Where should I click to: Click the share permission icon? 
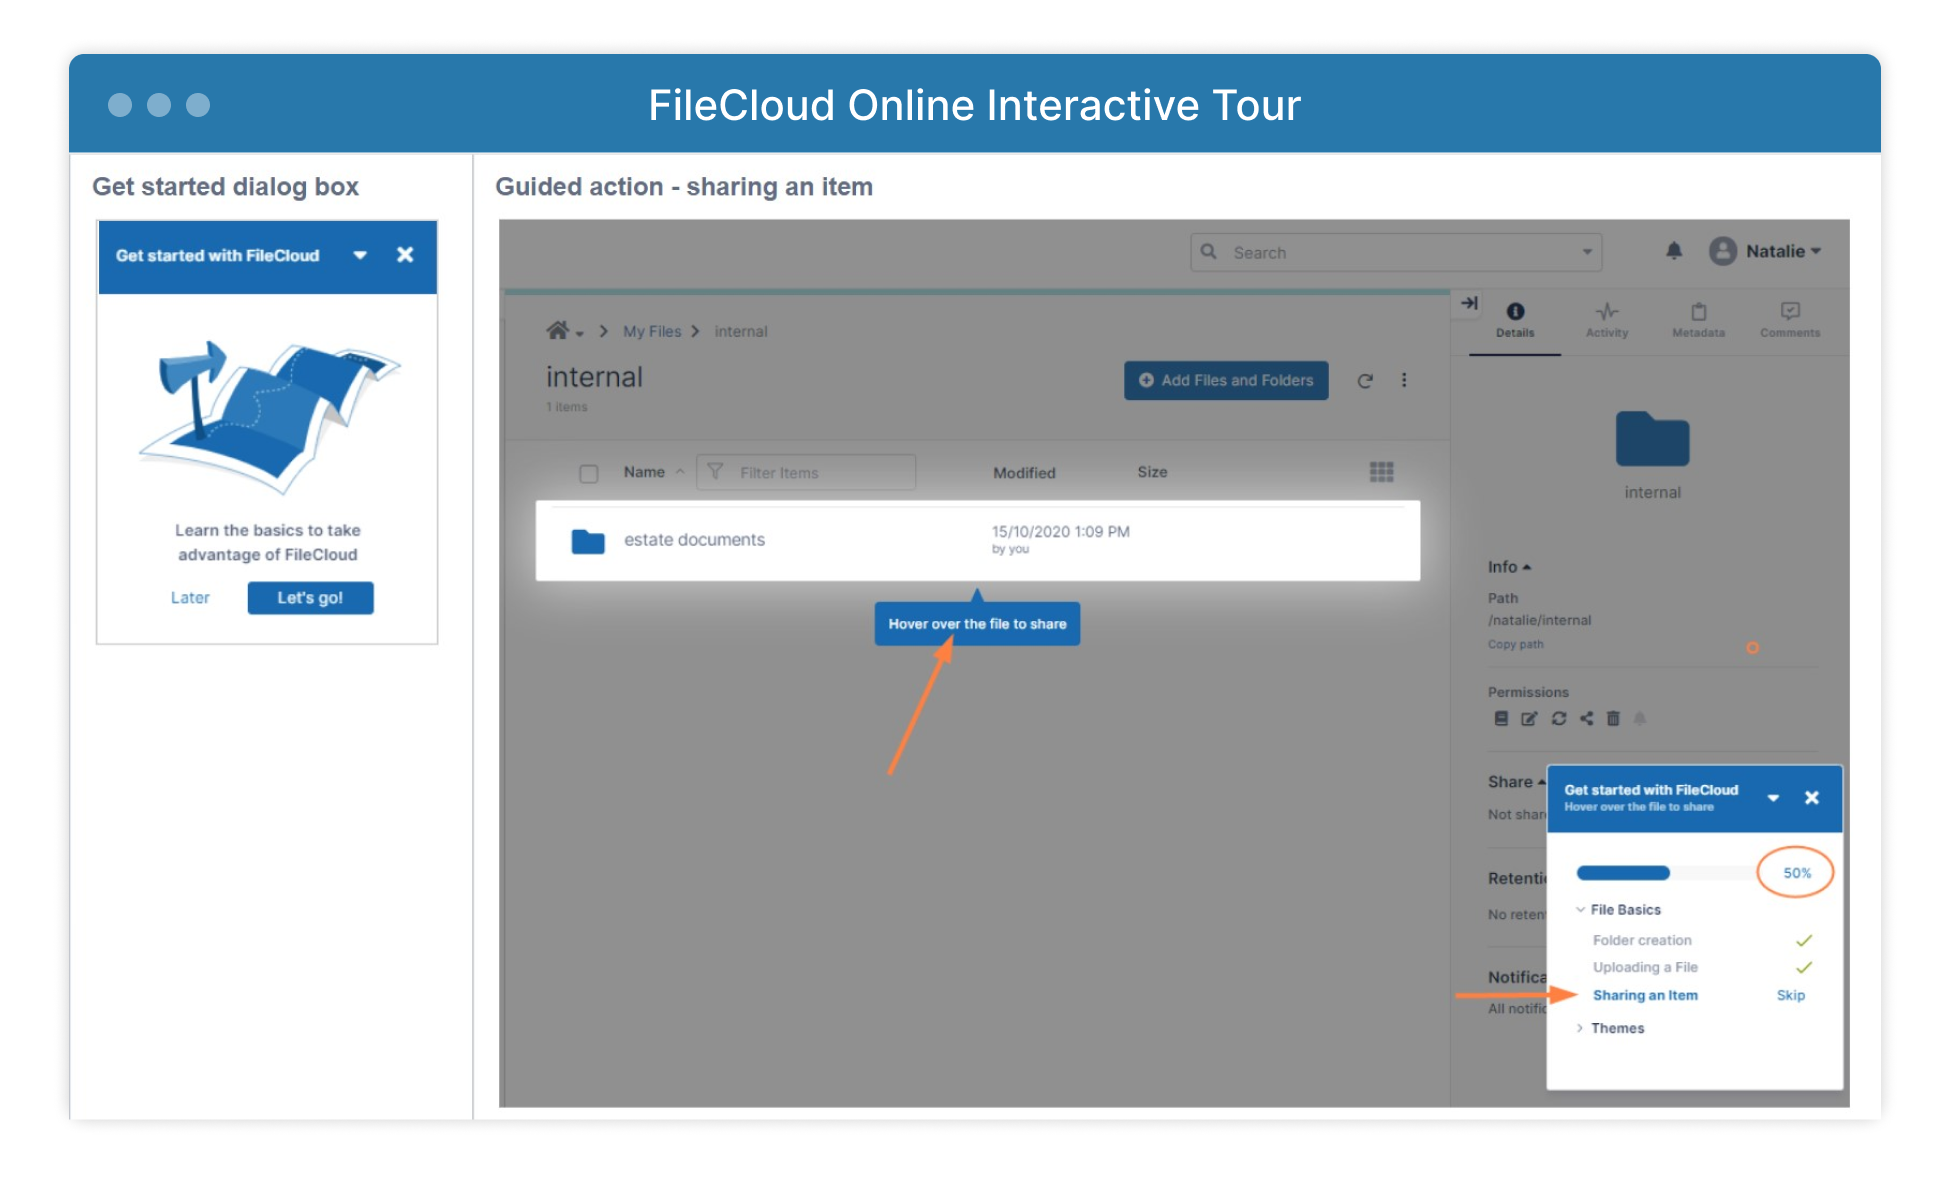[1586, 718]
